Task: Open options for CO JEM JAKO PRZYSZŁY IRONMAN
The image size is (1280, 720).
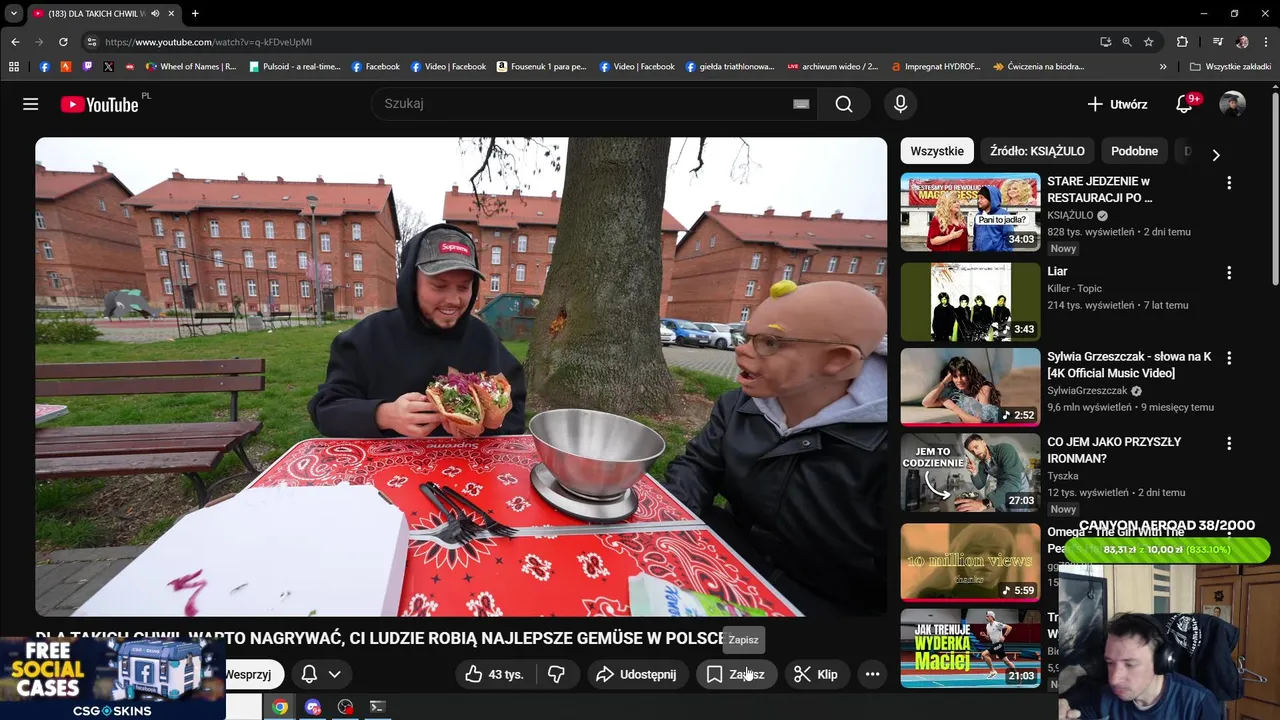Action: 1229,443
